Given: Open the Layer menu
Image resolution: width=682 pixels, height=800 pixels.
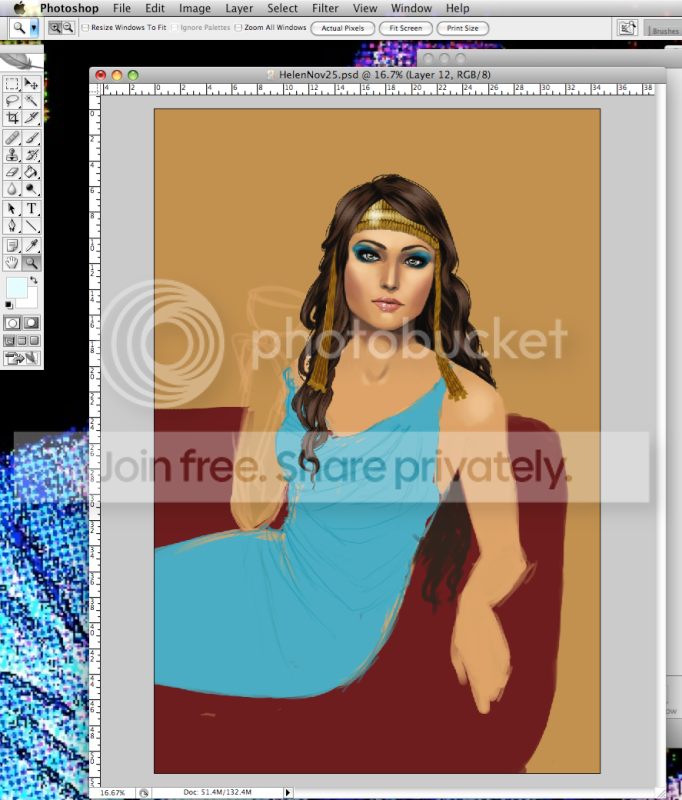Looking at the screenshot, I should pyautogui.click(x=239, y=8).
